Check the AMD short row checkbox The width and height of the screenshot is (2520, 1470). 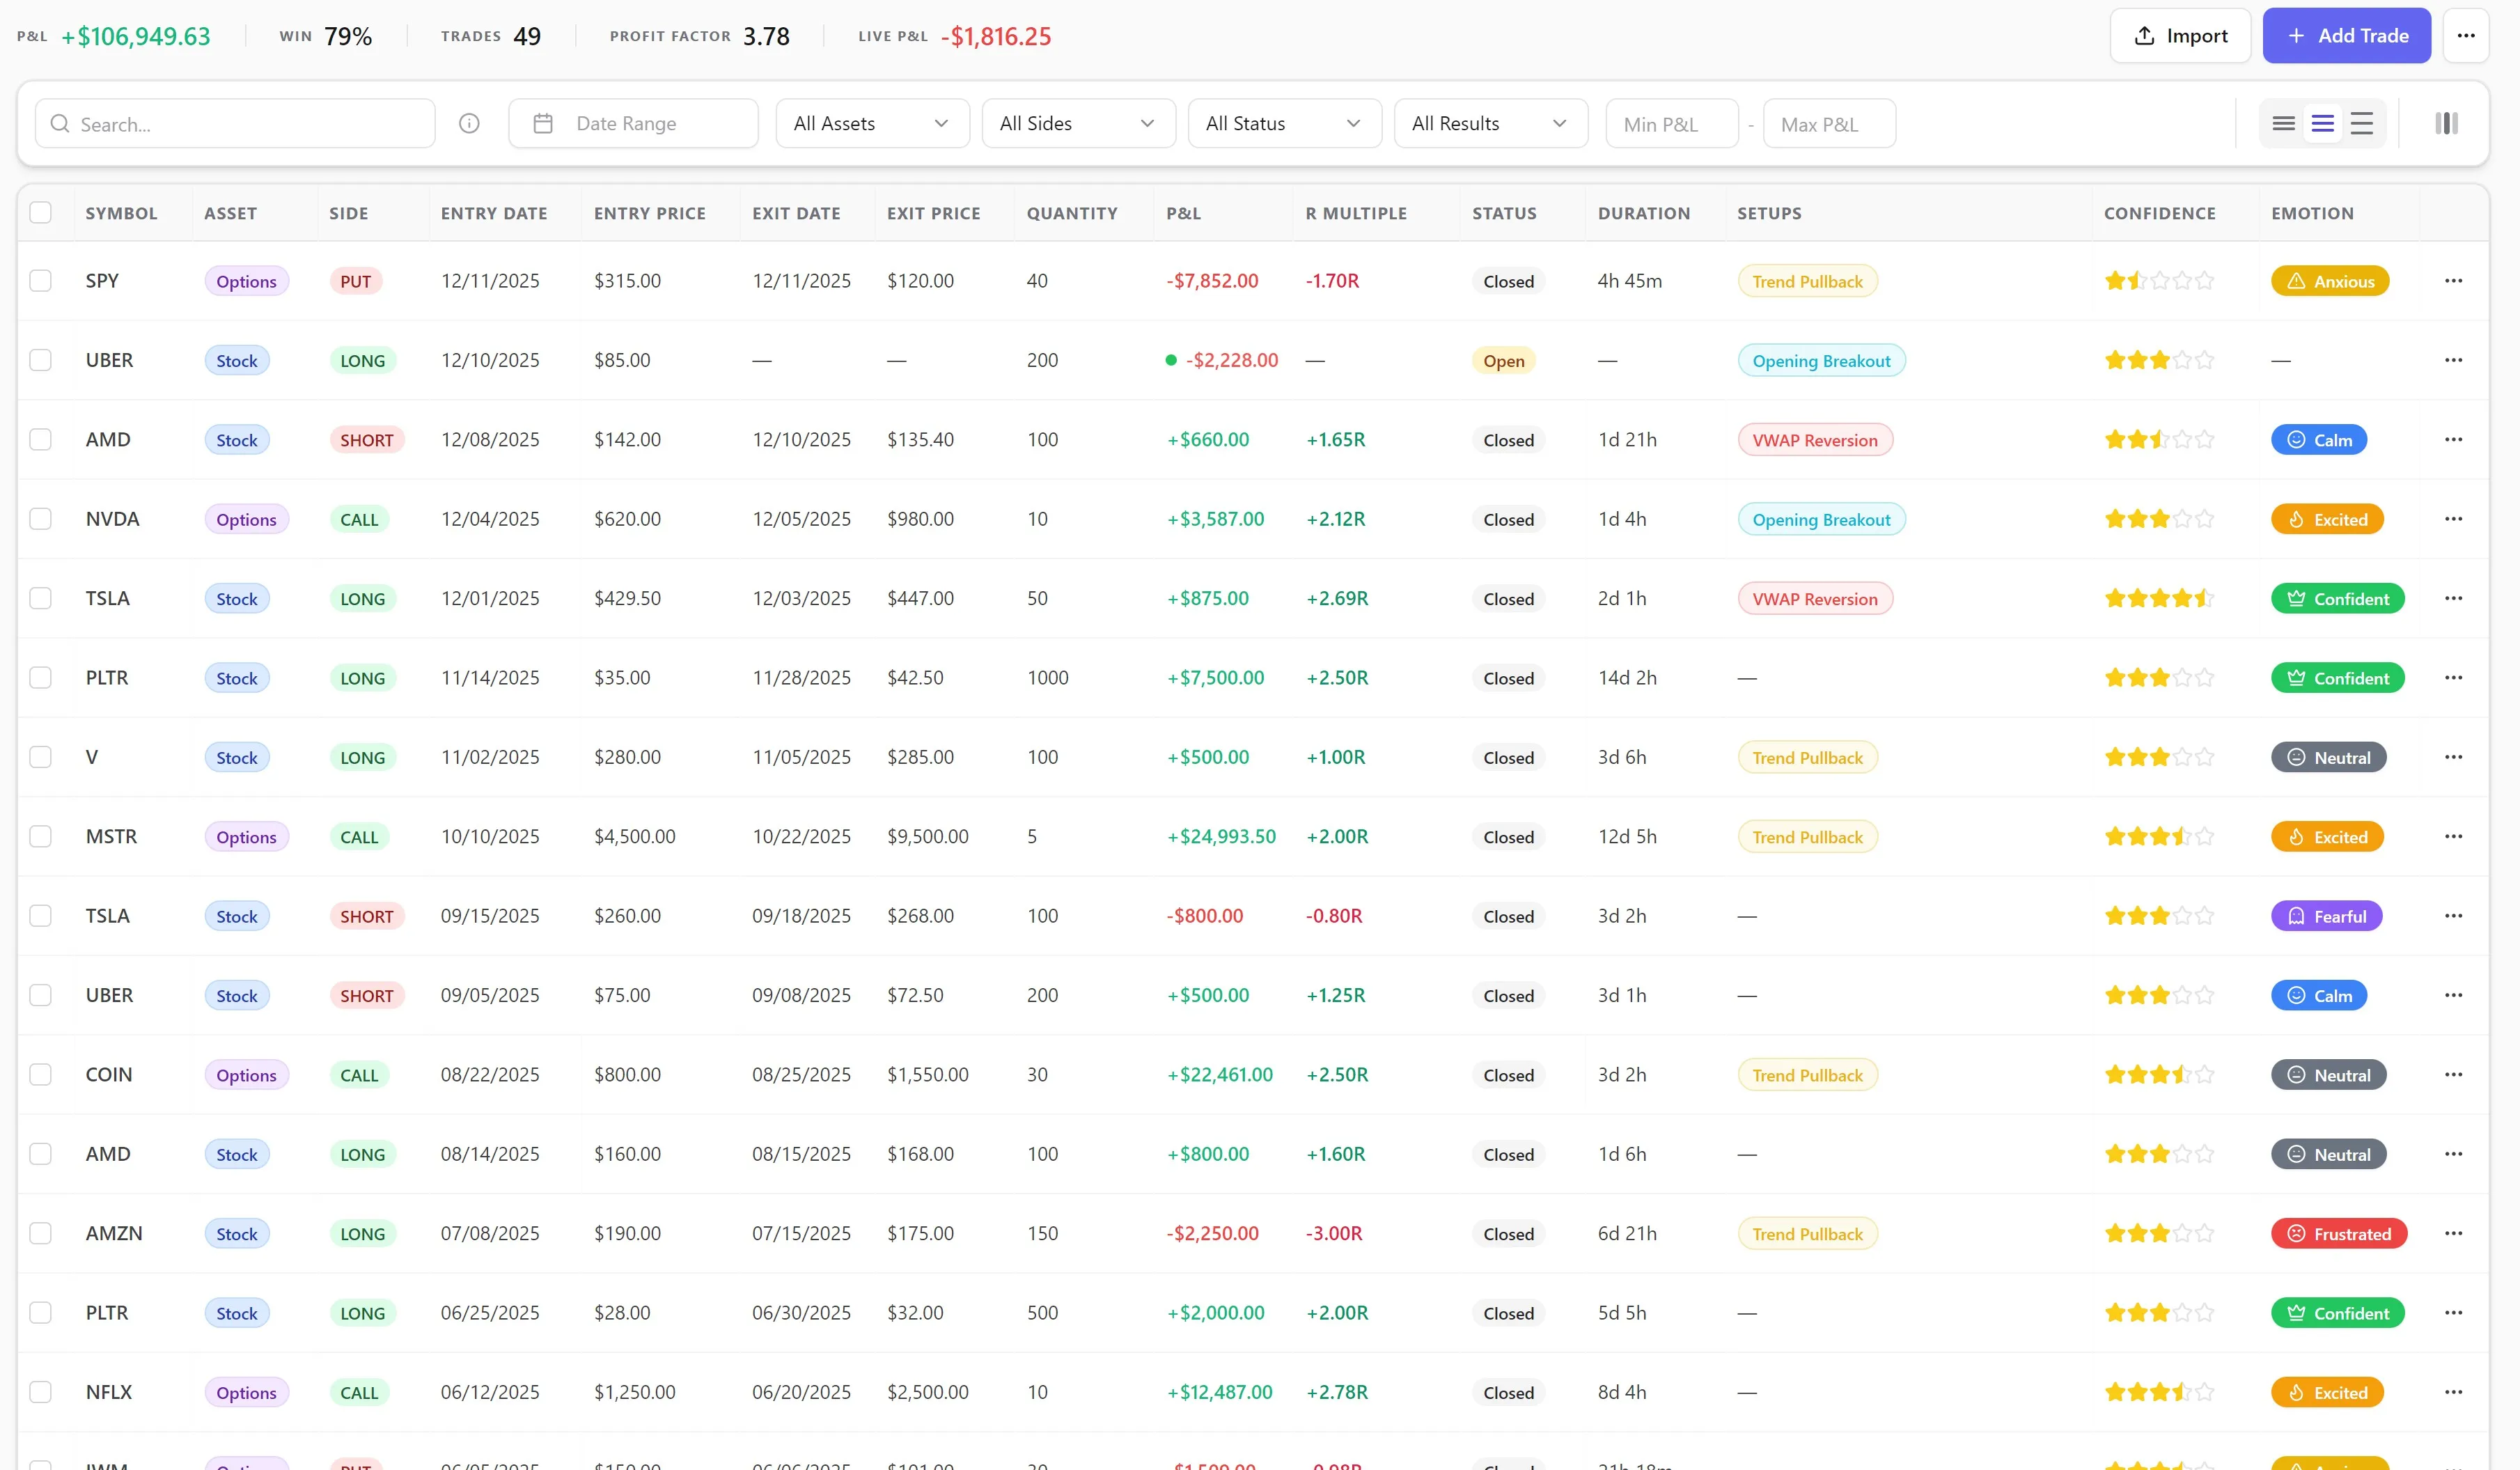(x=40, y=440)
